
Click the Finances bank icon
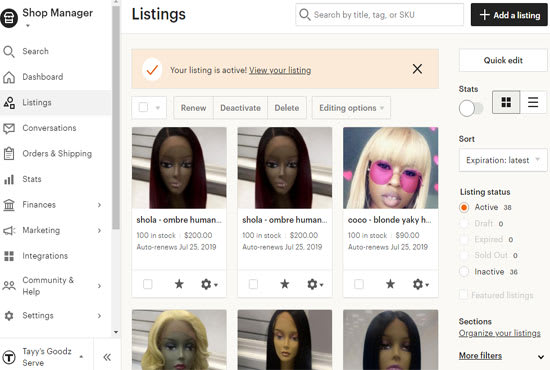point(9,205)
